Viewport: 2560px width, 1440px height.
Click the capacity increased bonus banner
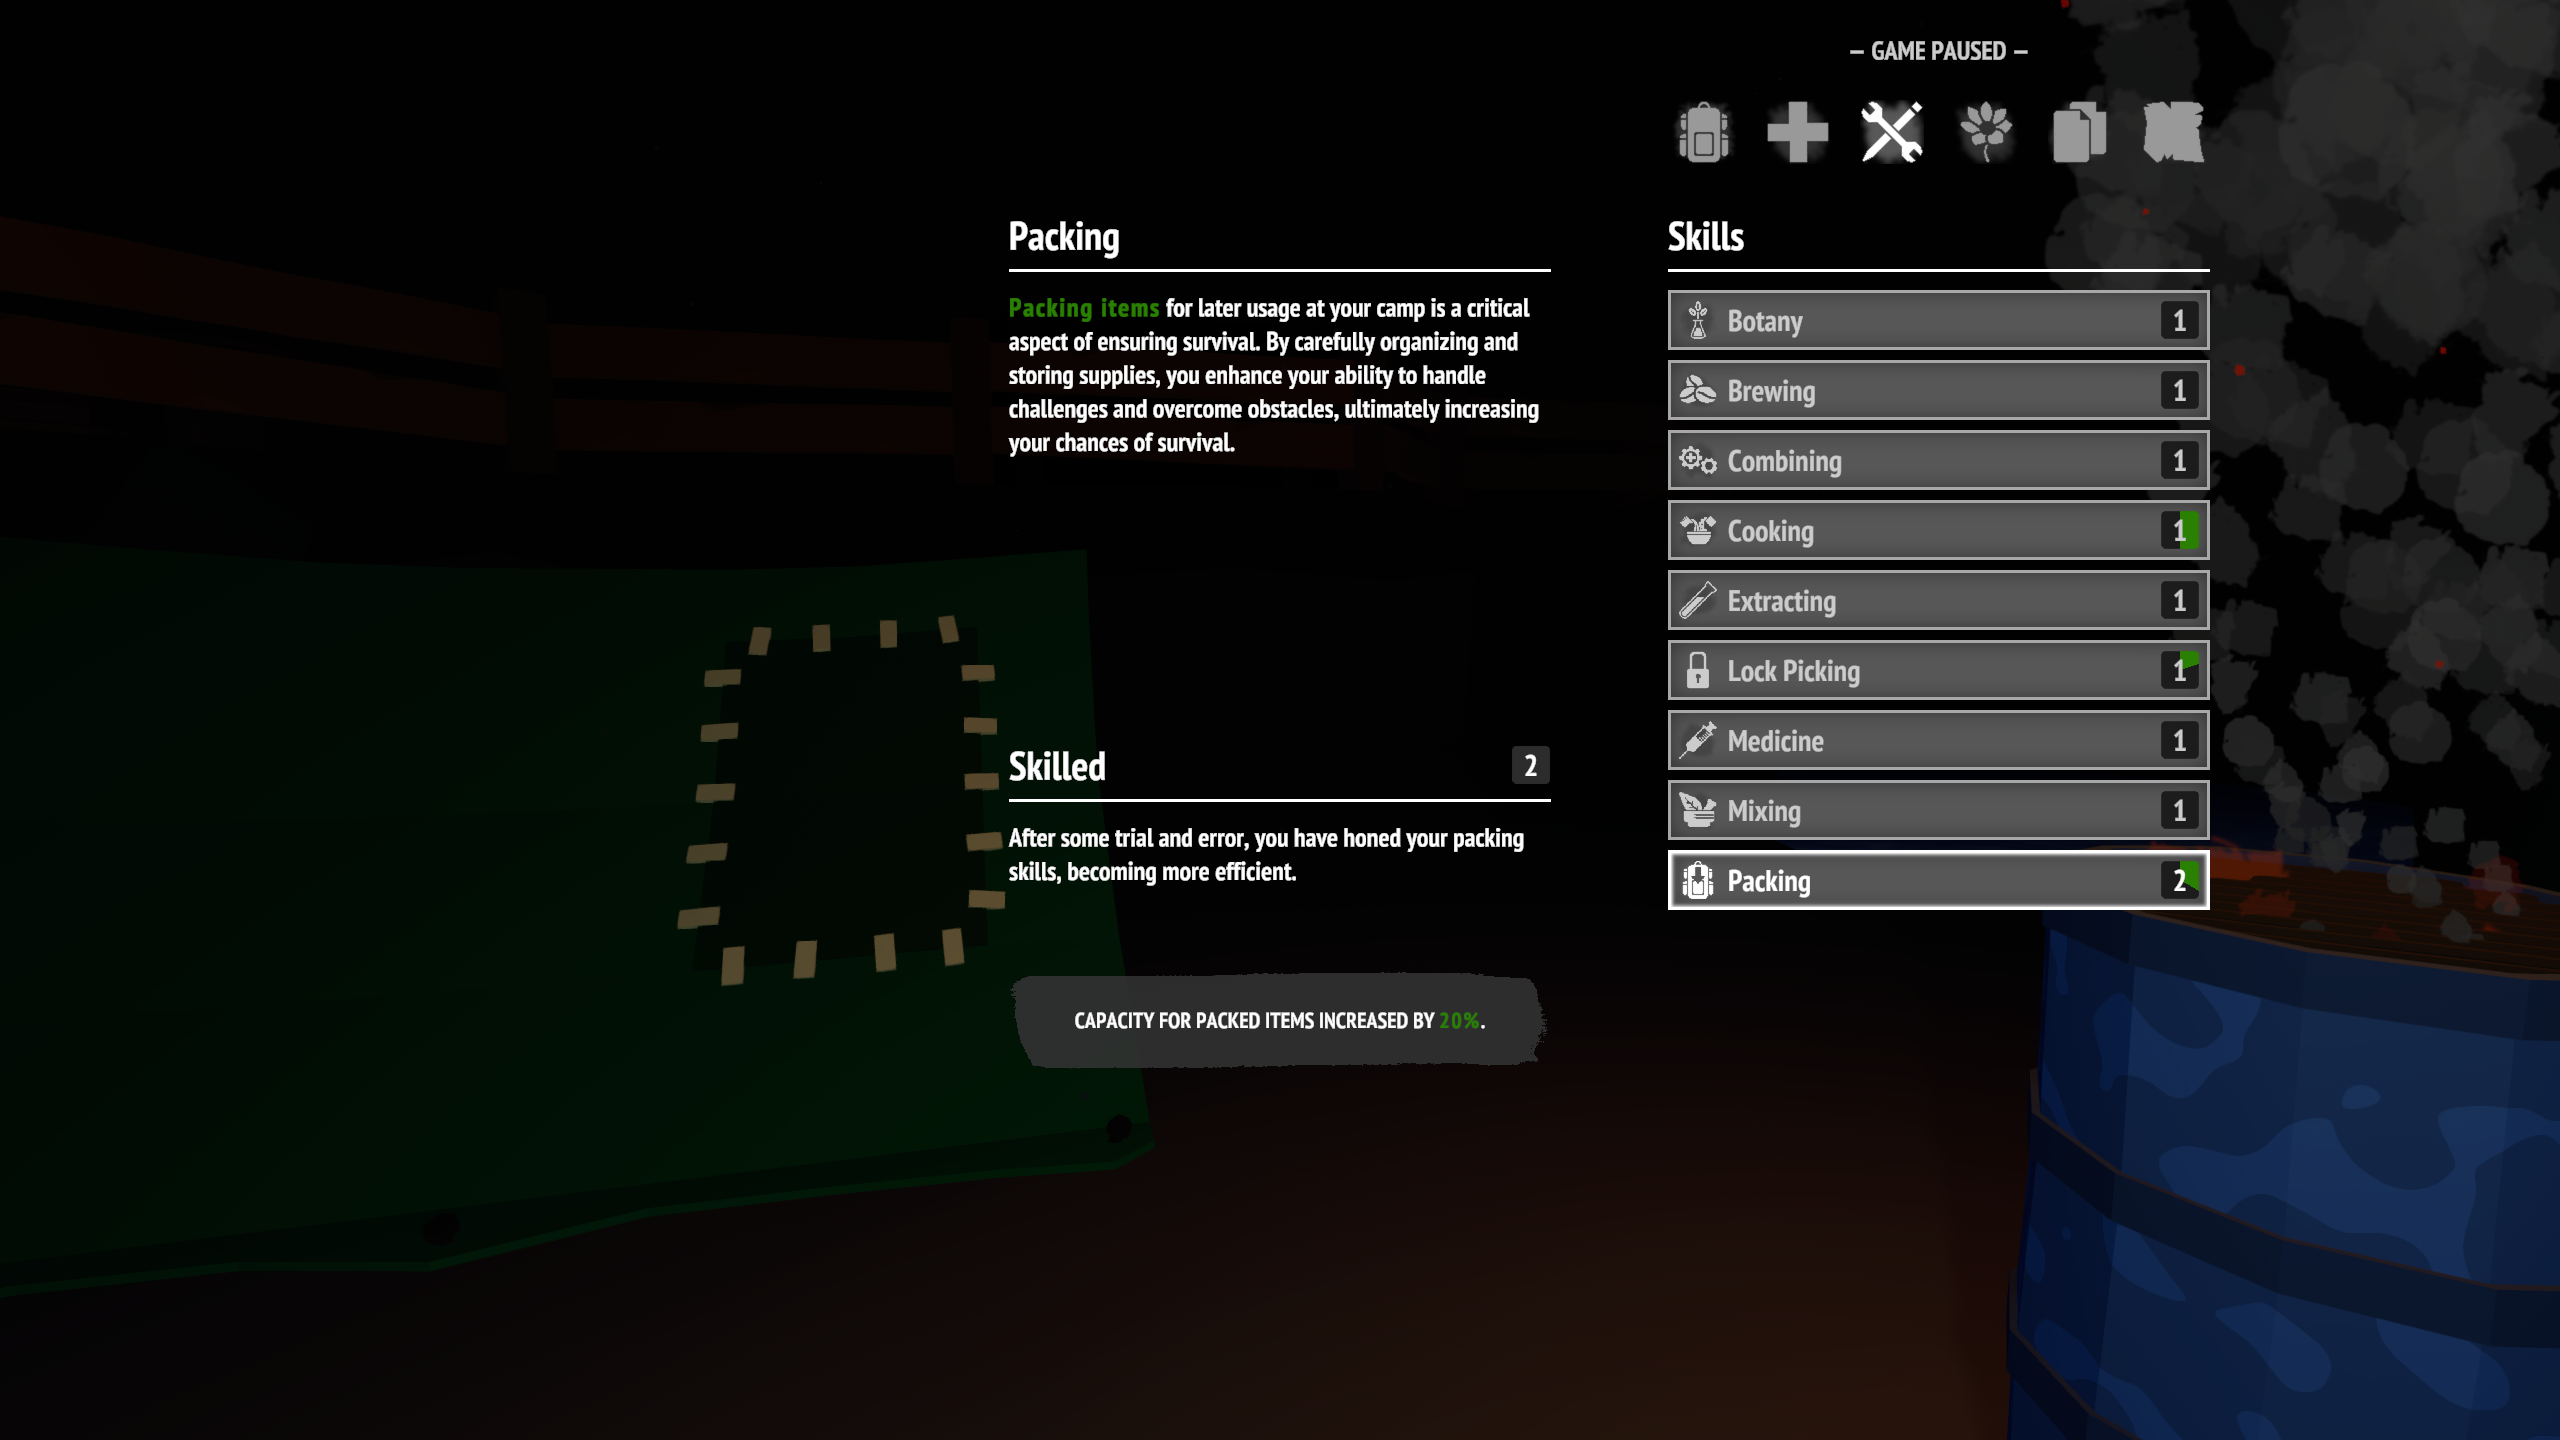(1279, 1020)
